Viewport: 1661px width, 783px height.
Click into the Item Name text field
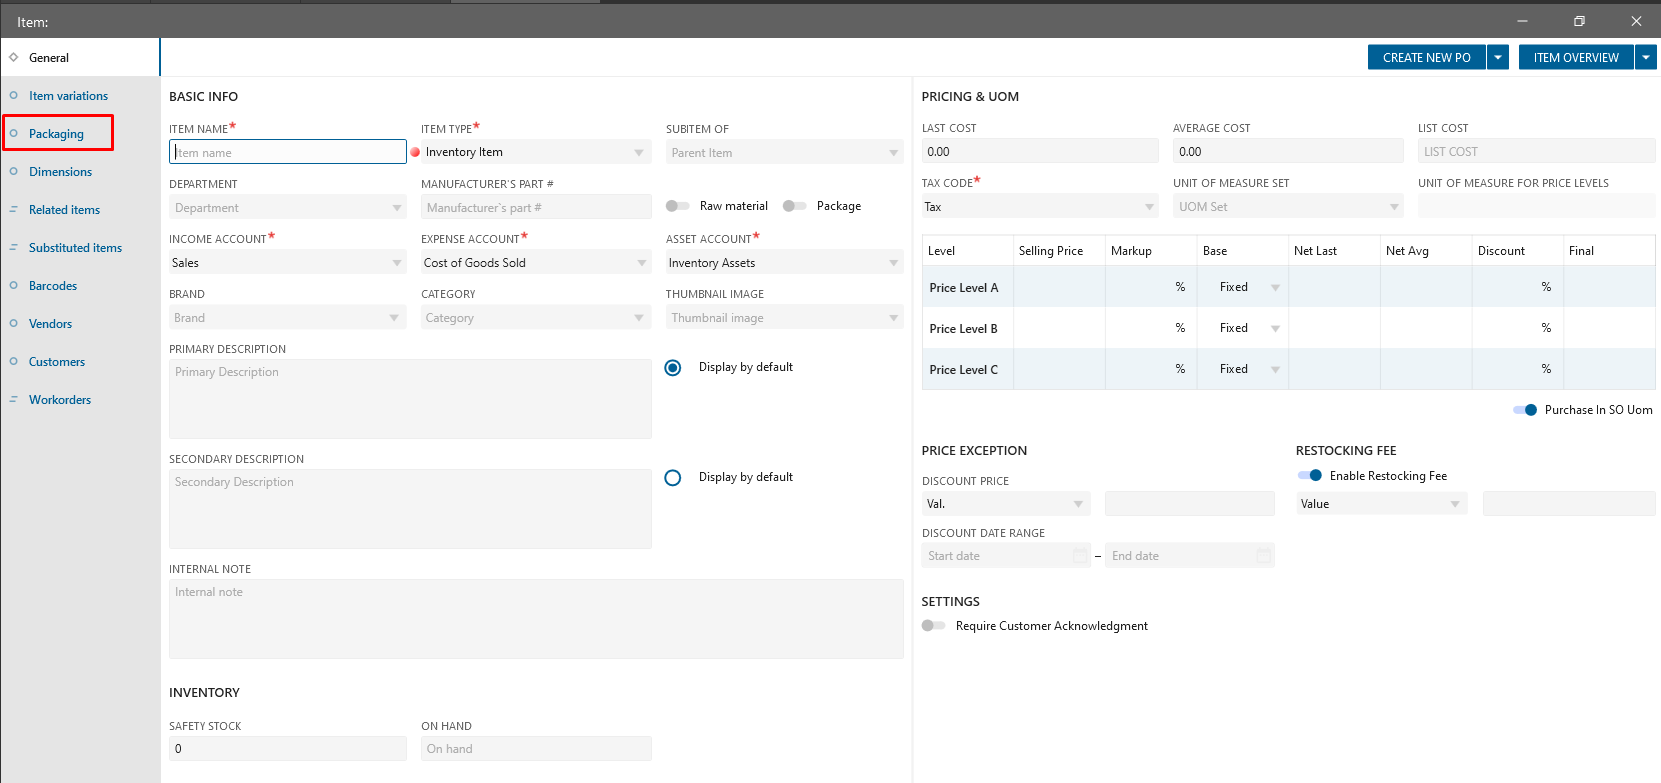pyautogui.click(x=288, y=152)
